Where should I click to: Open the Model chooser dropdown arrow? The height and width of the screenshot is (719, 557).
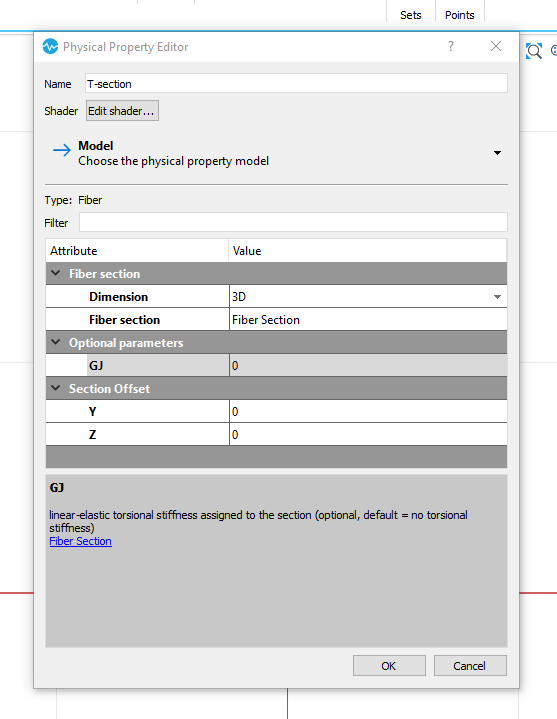pyautogui.click(x=497, y=153)
